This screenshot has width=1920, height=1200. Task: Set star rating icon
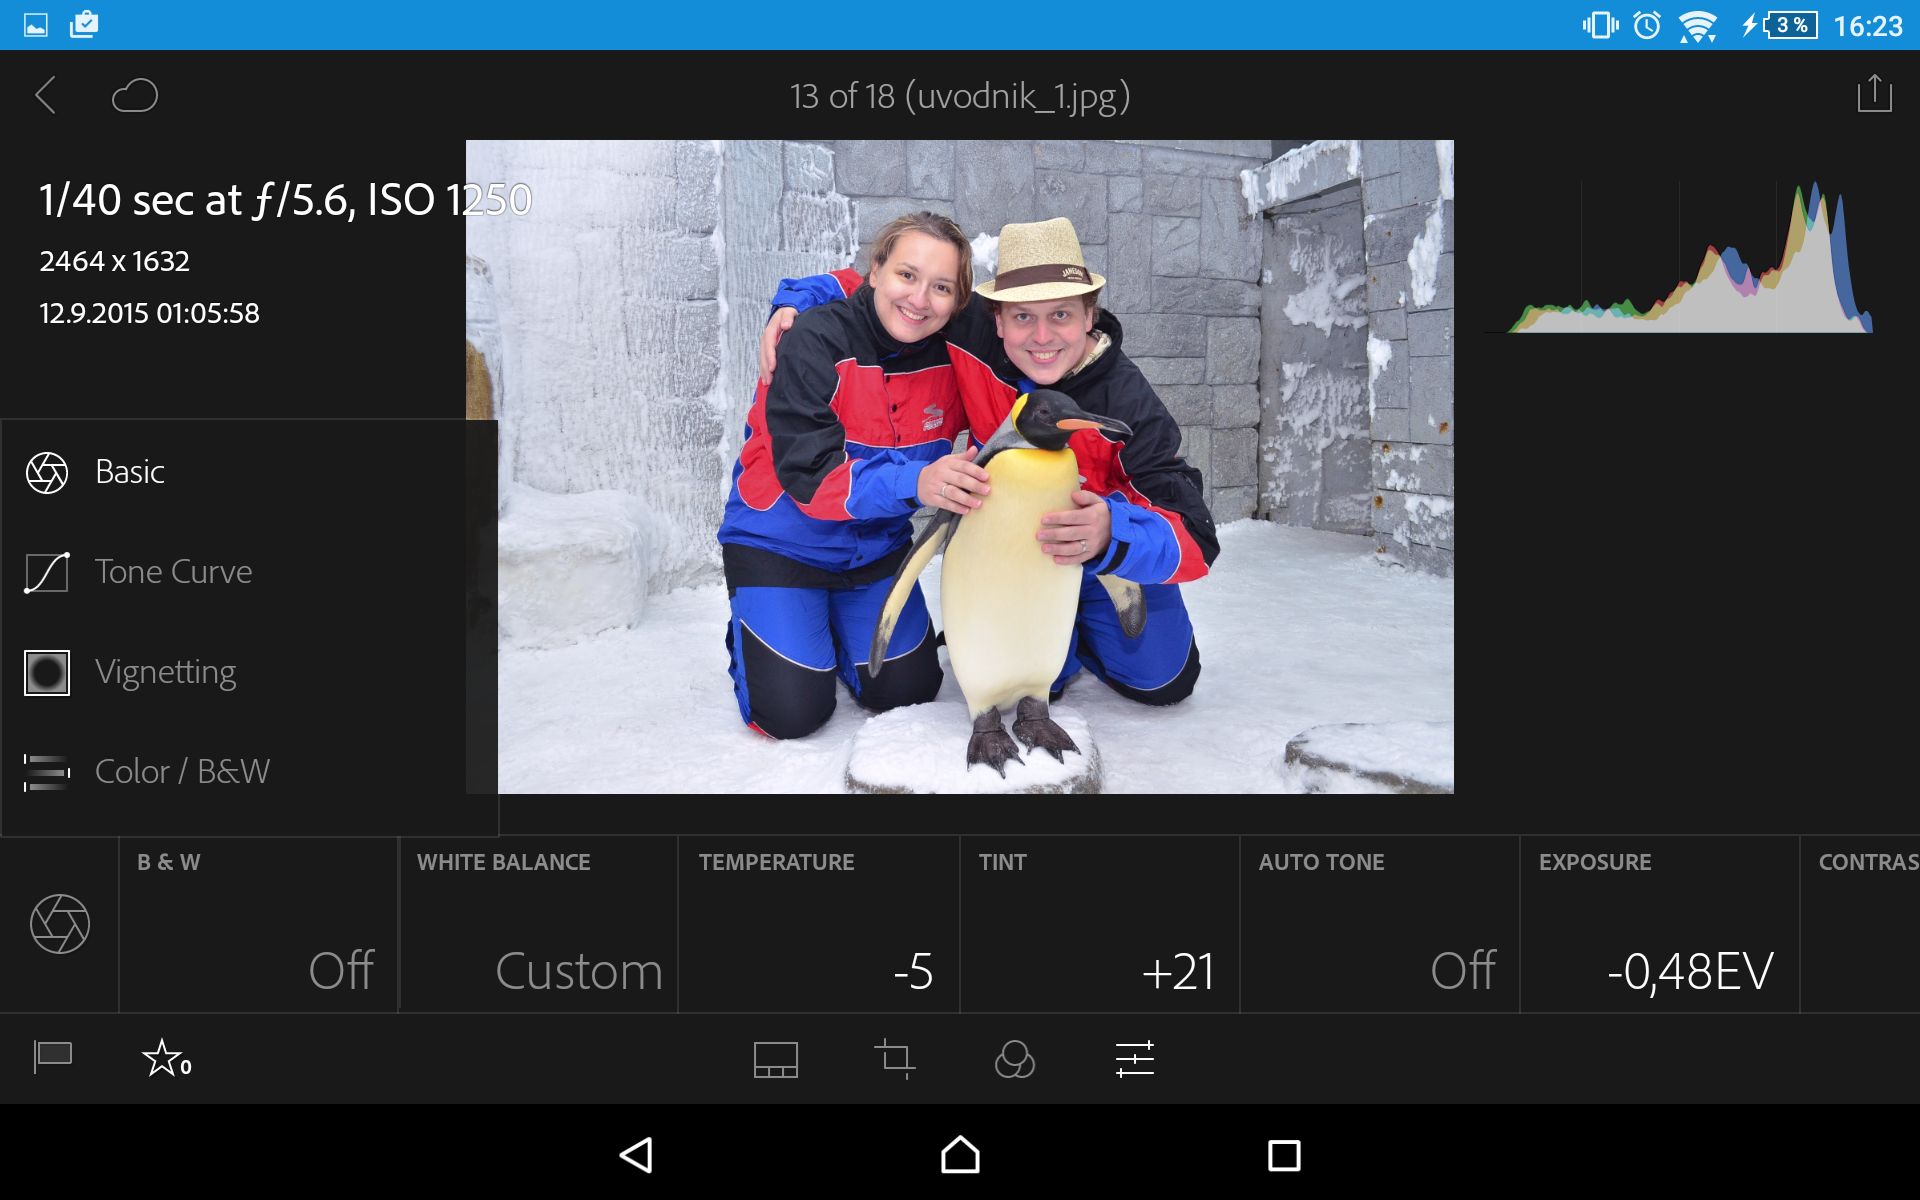pos(165,1058)
